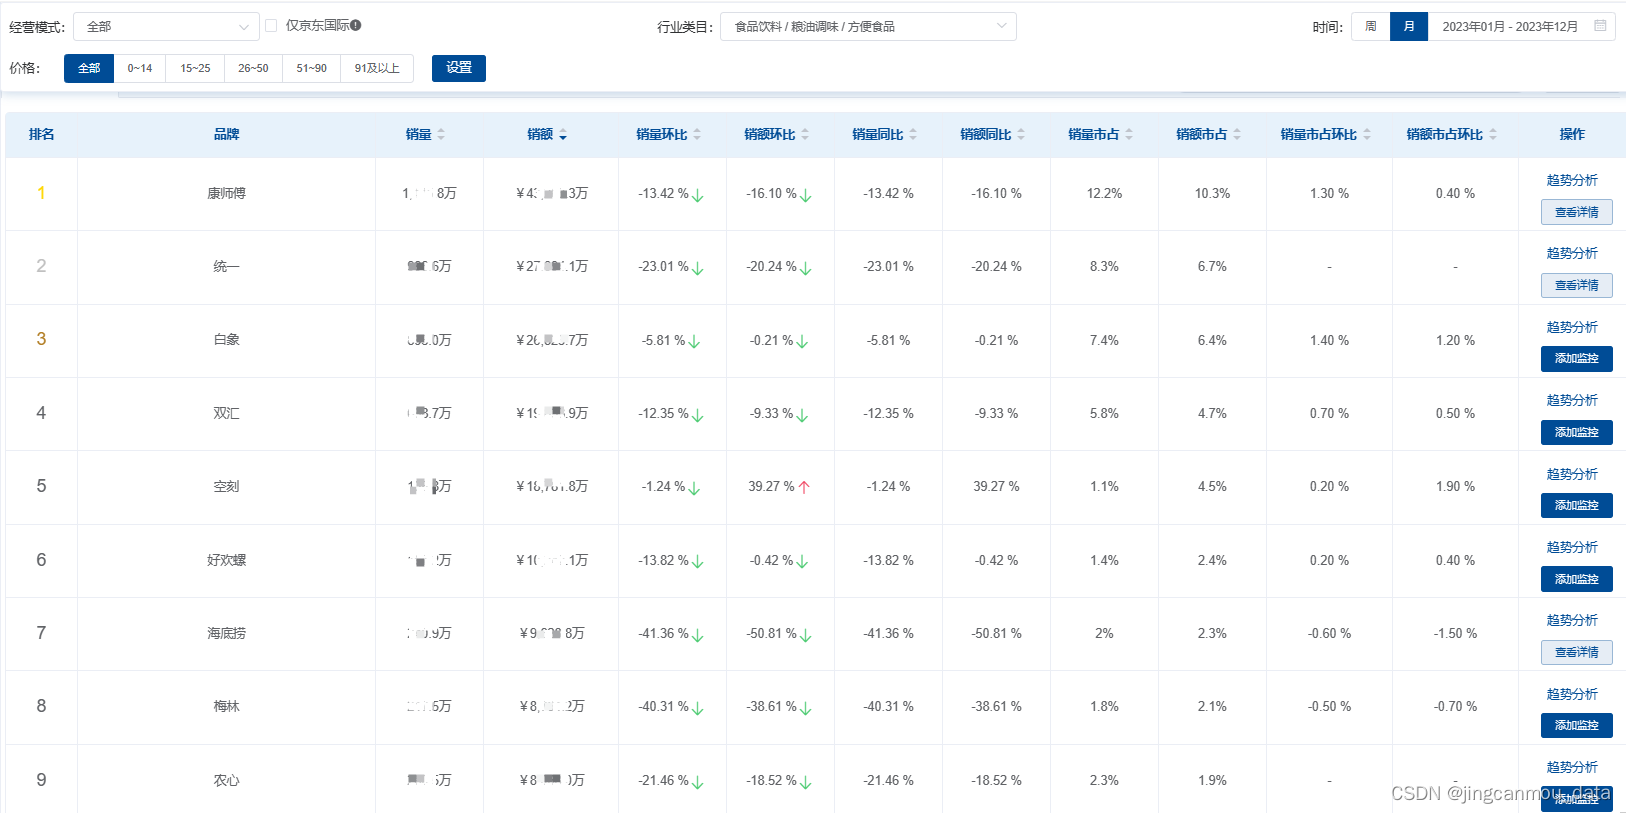Select the 全部 price filter

pos(89,68)
